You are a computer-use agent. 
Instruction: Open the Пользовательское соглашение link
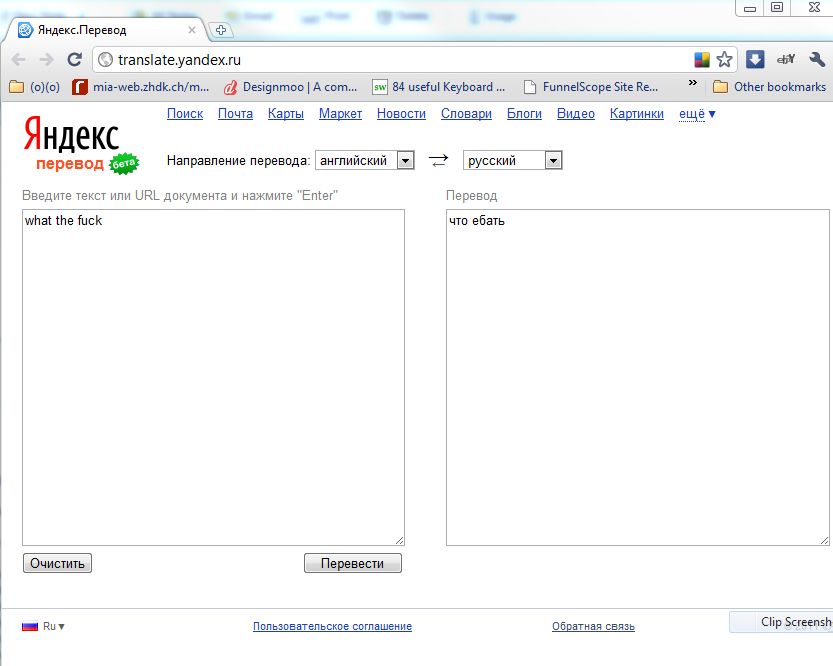[x=332, y=627]
